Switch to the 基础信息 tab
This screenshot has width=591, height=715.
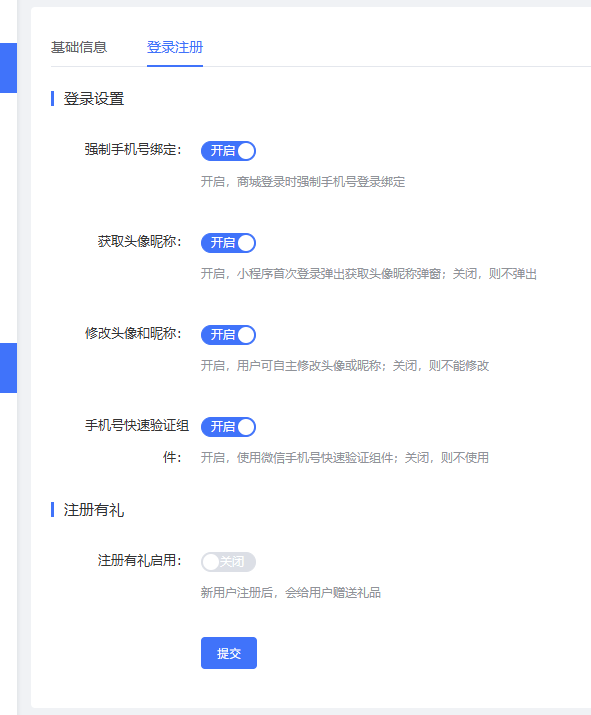pos(79,47)
